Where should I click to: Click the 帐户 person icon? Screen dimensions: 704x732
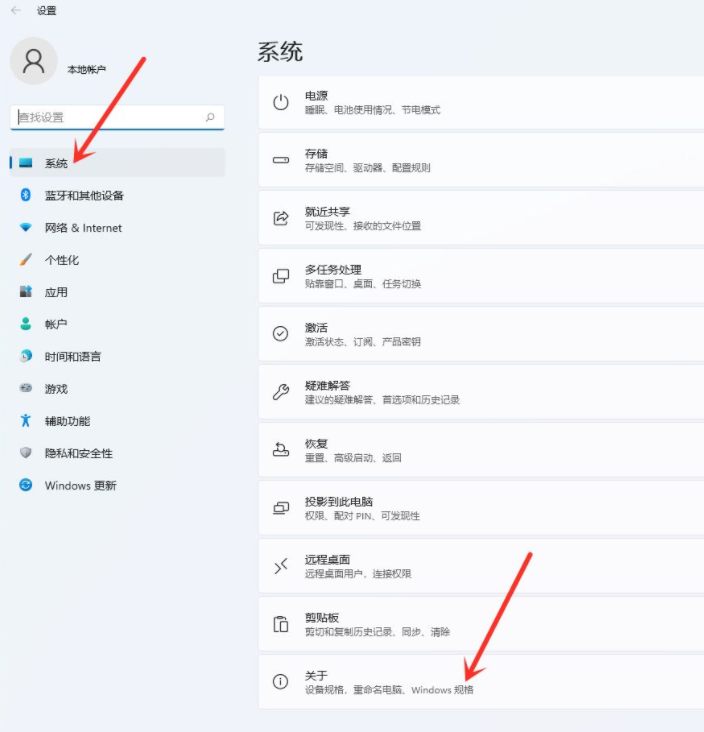(x=26, y=324)
